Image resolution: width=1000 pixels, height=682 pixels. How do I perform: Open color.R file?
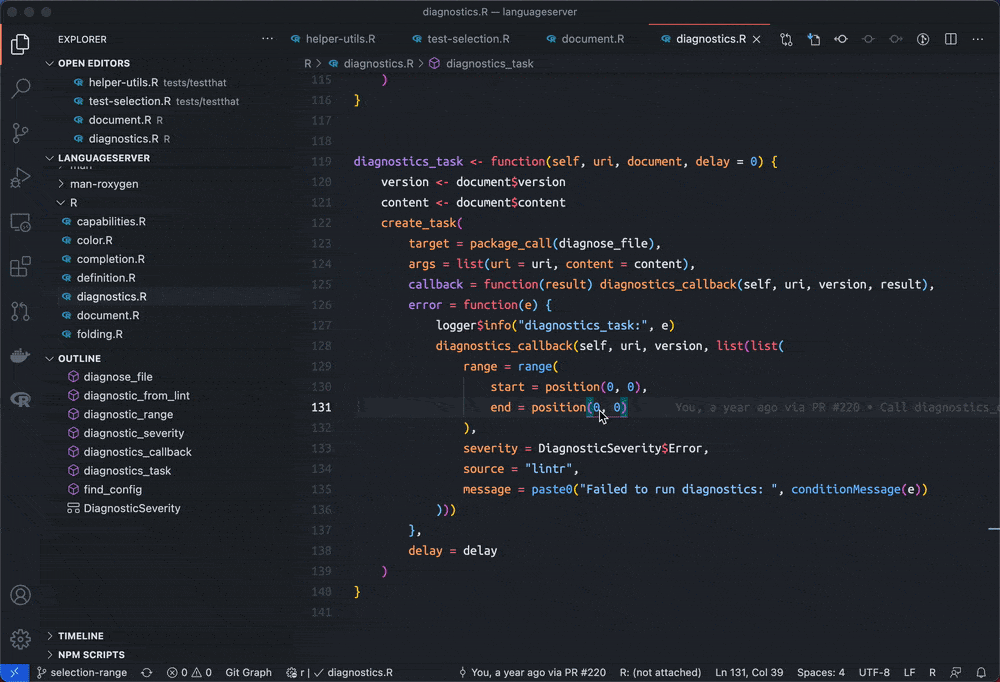pos(94,240)
